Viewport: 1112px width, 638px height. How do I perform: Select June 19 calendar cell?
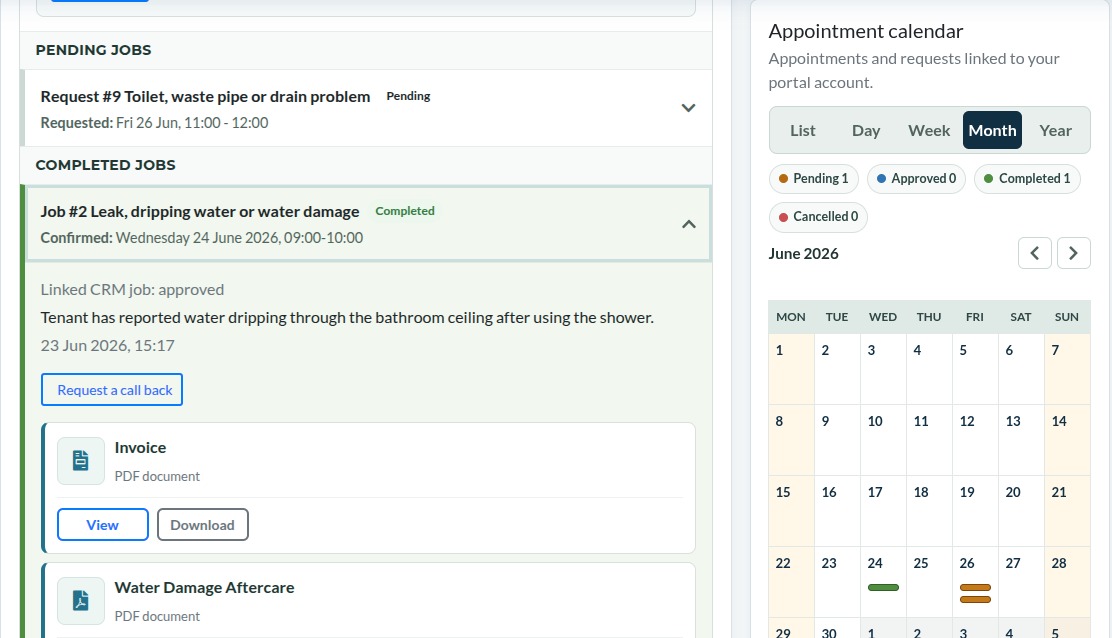point(975,510)
